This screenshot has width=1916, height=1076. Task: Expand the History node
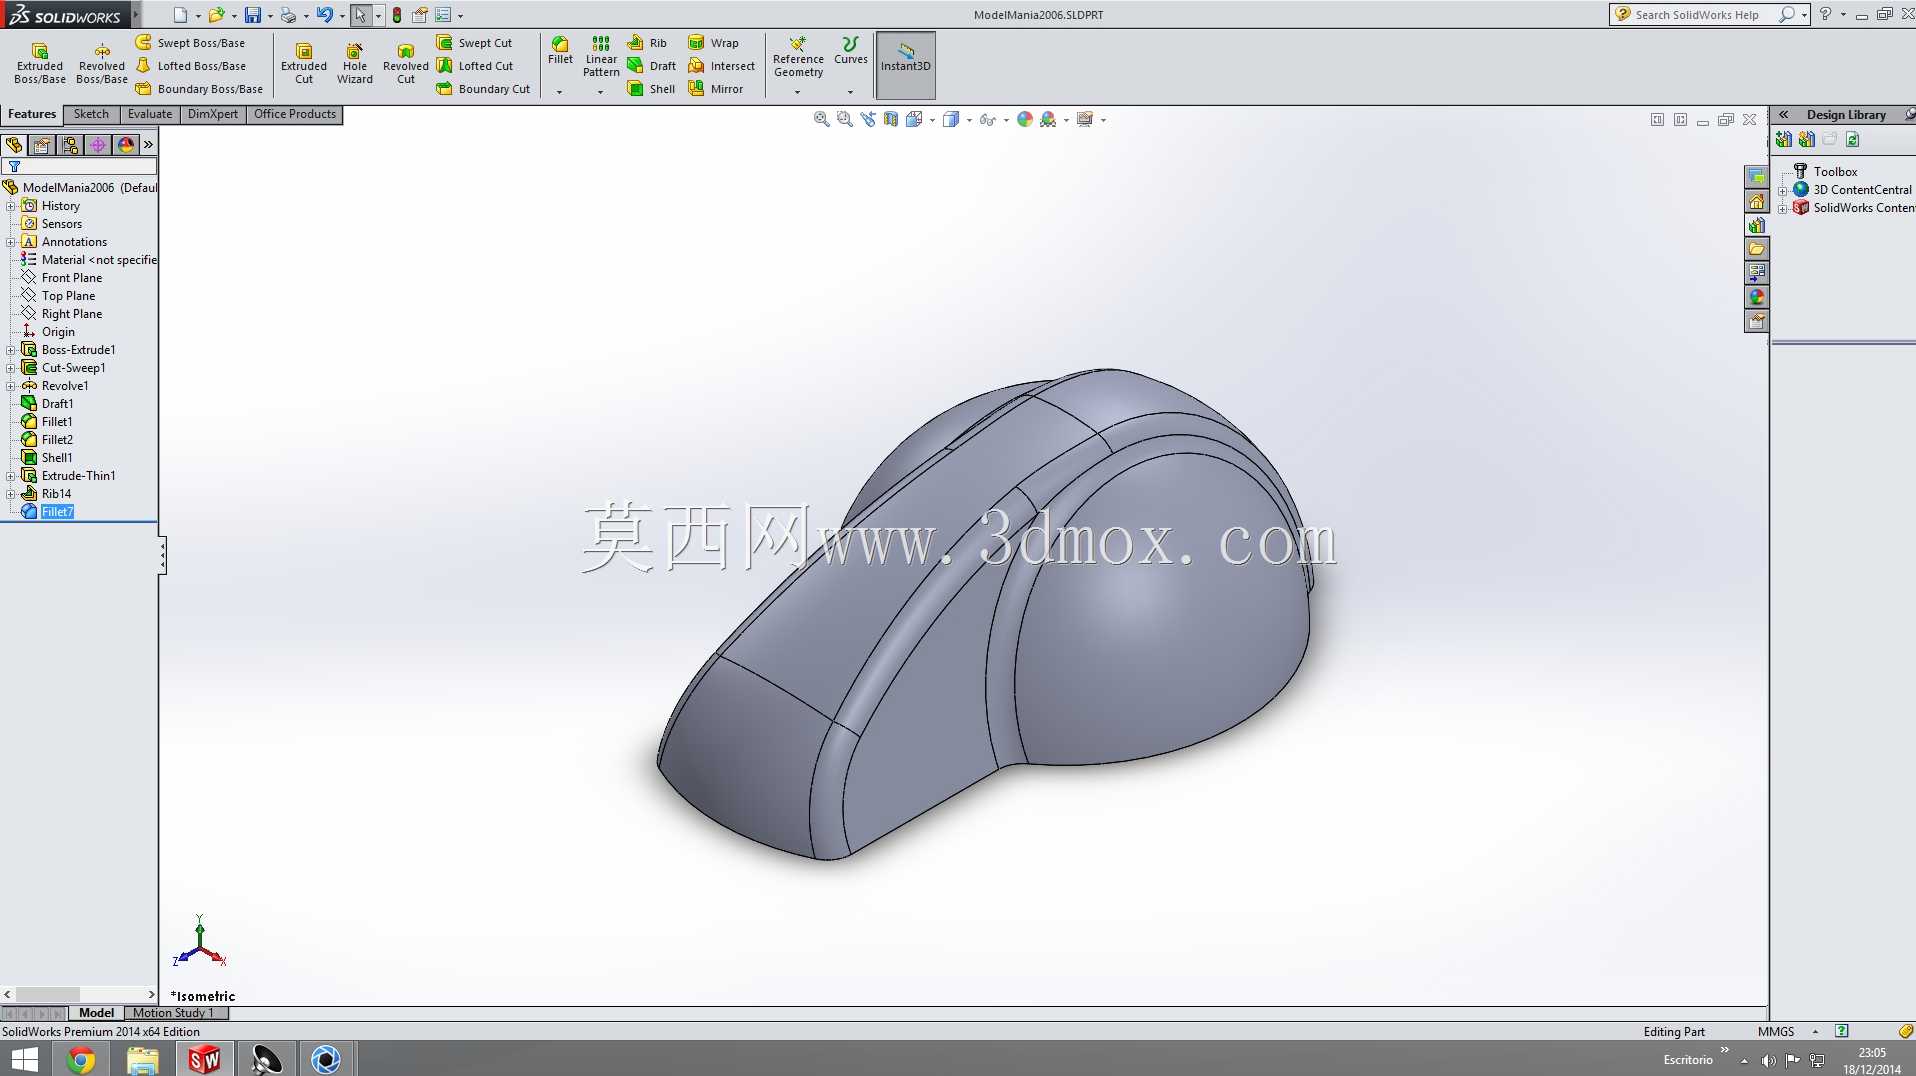click(x=11, y=206)
